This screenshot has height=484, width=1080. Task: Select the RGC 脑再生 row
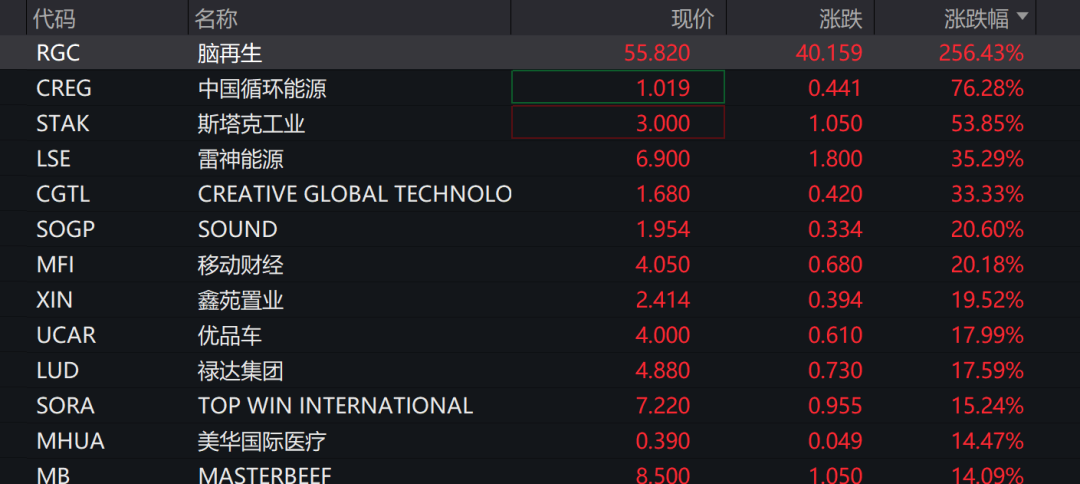coord(540,52)
